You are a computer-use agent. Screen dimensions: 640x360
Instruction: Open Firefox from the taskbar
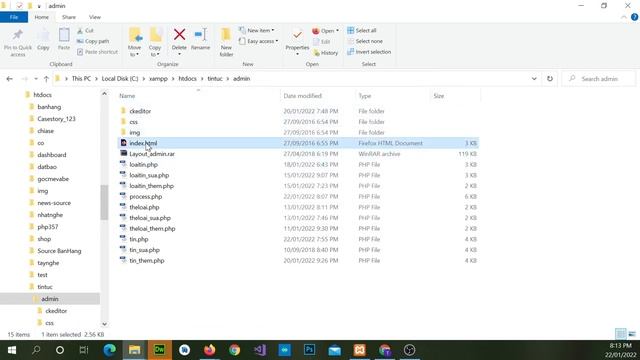[209, 350]
